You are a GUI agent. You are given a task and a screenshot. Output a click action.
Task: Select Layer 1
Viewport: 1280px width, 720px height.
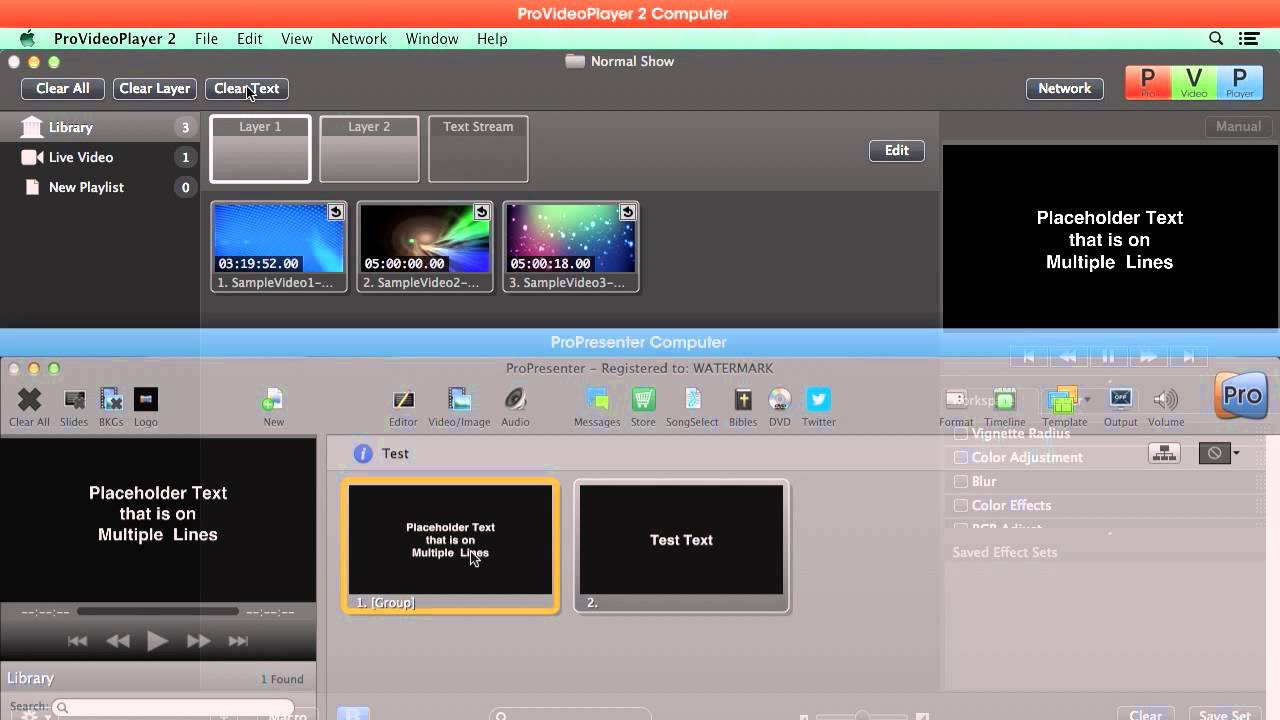point(260,149)
